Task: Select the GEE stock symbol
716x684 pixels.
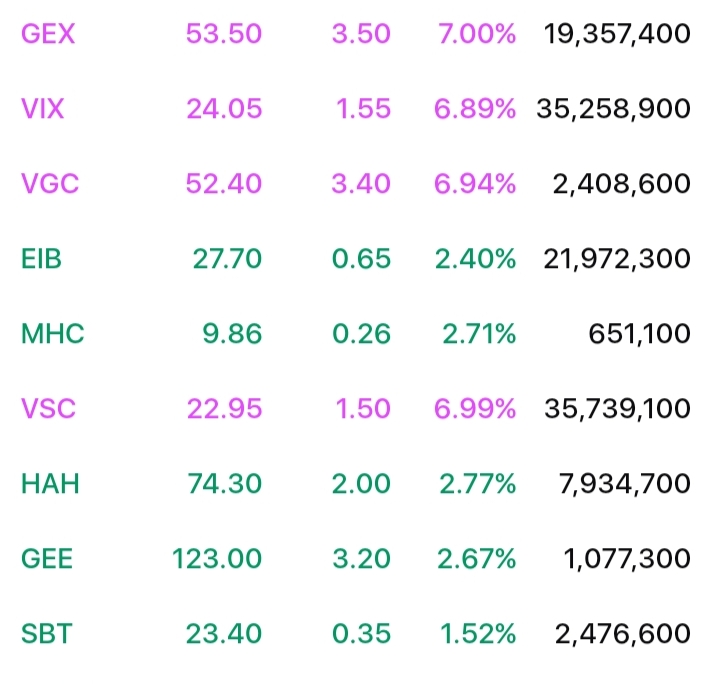Action: coord(48,558)
